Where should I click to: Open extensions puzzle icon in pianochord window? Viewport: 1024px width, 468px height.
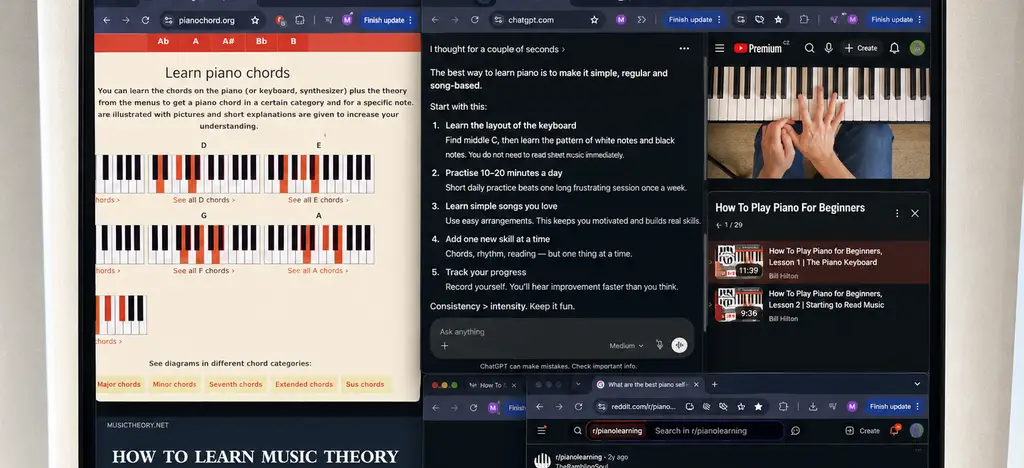[x=300, y=20]
